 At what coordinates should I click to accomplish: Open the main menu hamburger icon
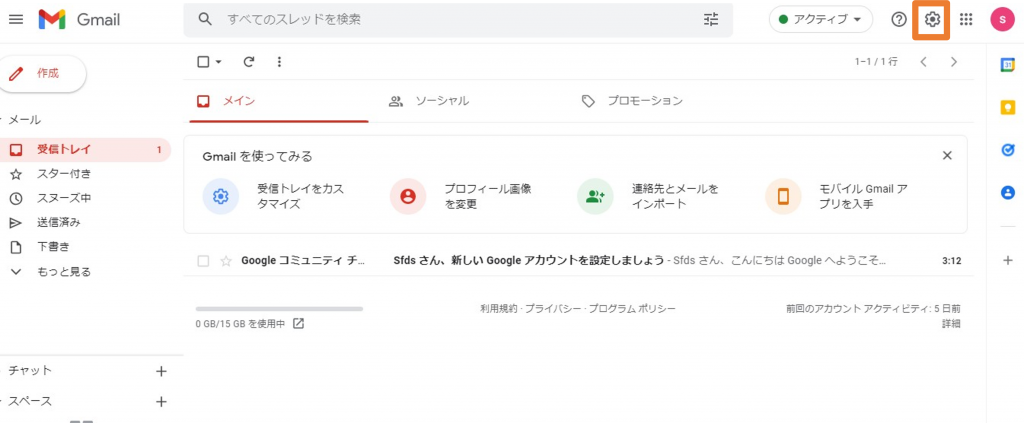[16, 20]
